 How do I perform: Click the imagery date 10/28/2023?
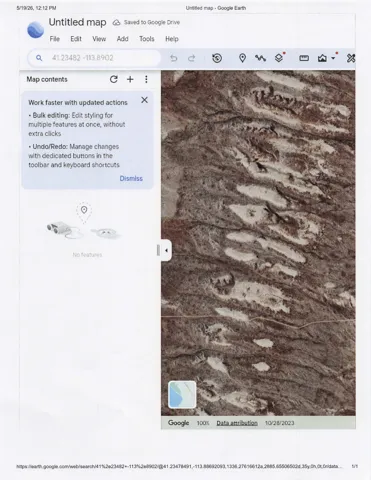279,423
